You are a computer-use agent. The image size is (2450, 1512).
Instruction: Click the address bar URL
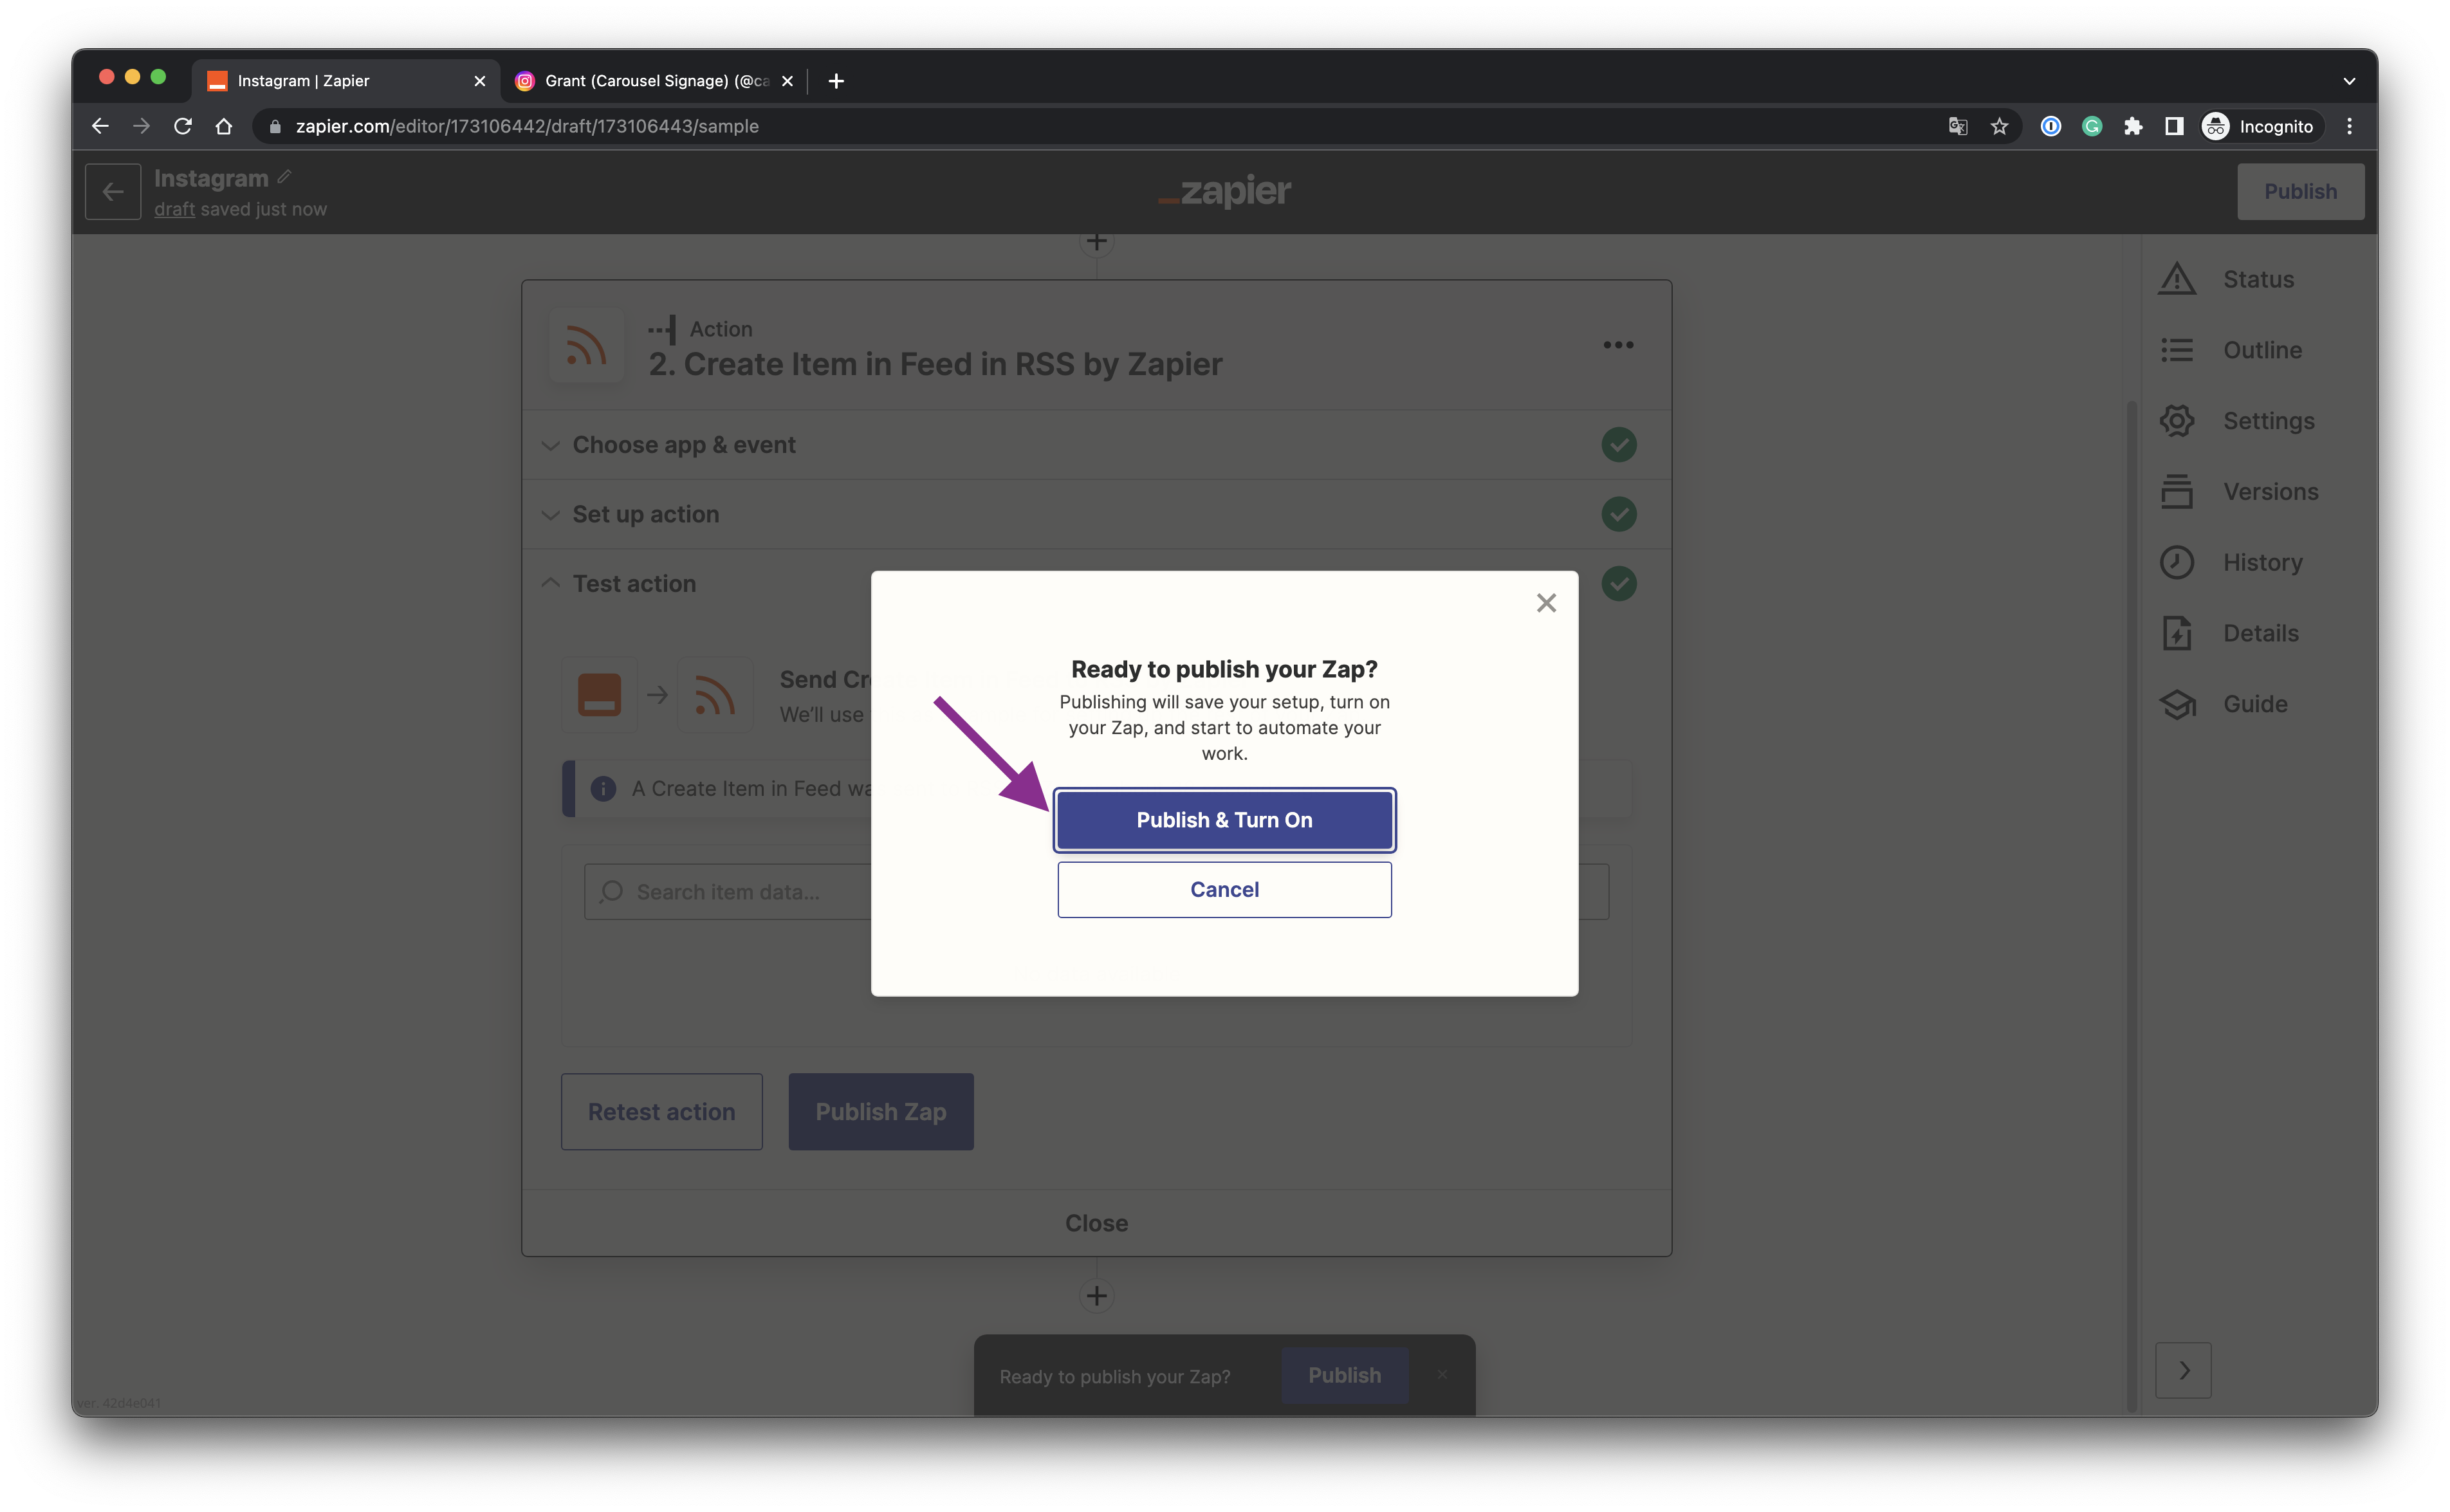click(527, 126)
